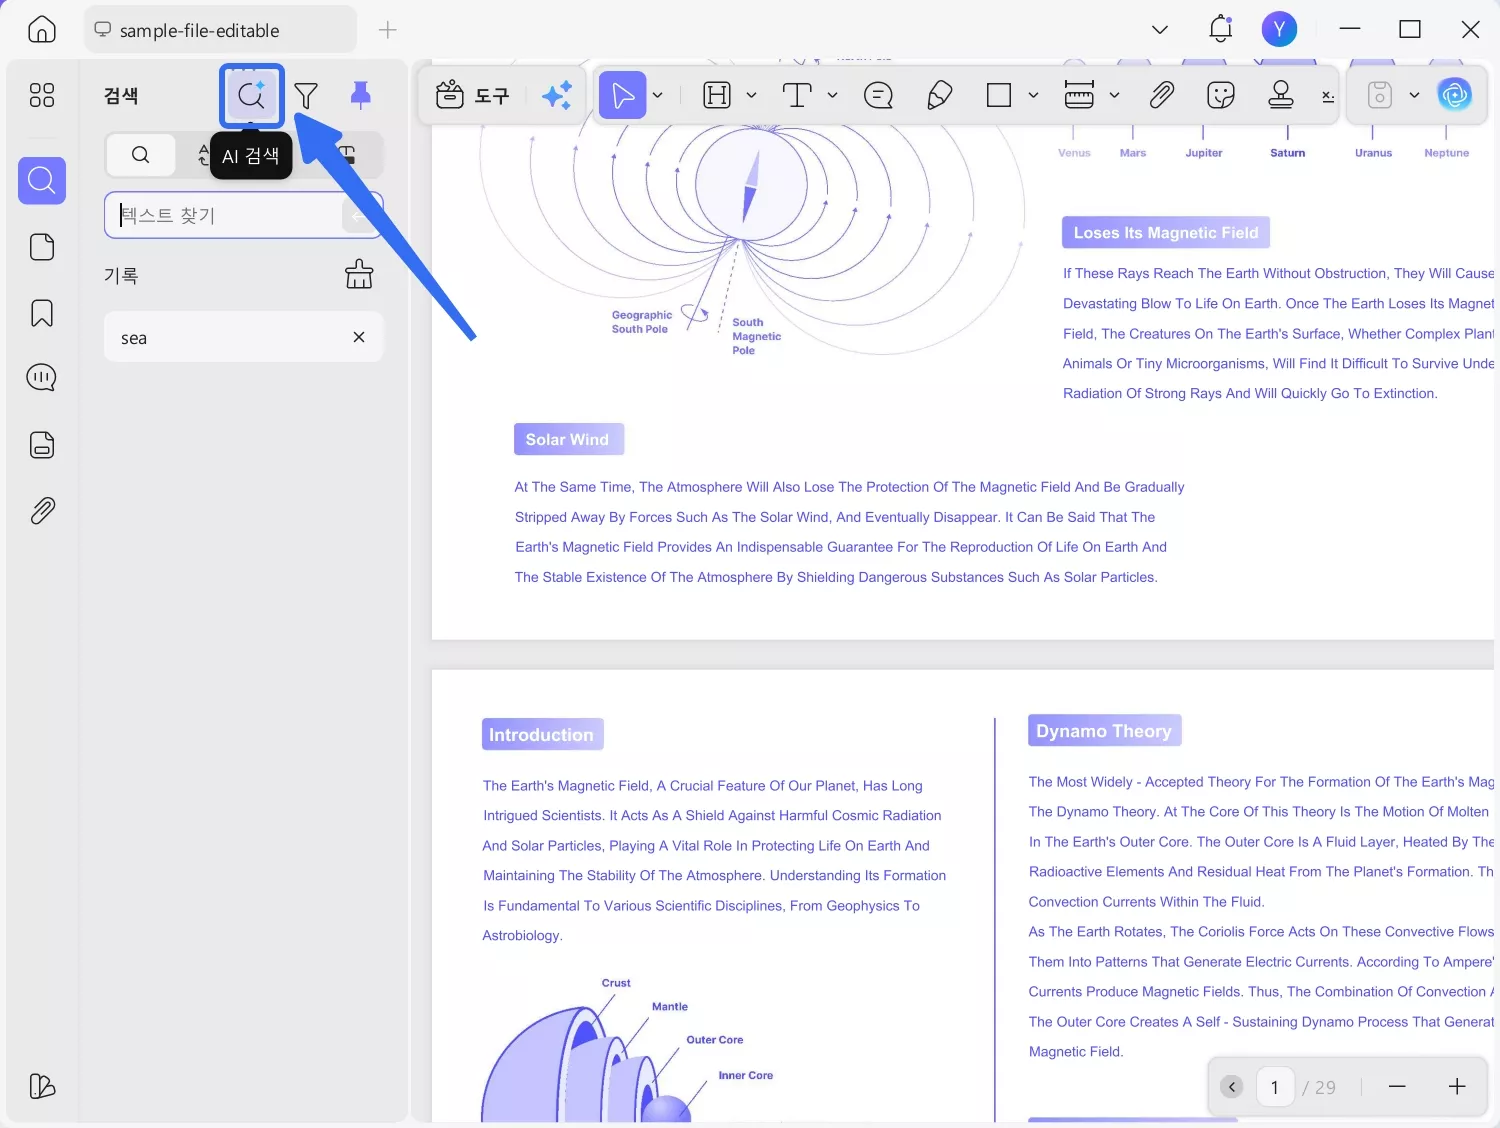
Task: Select the cursor selection tool
Action: (622, 96)
